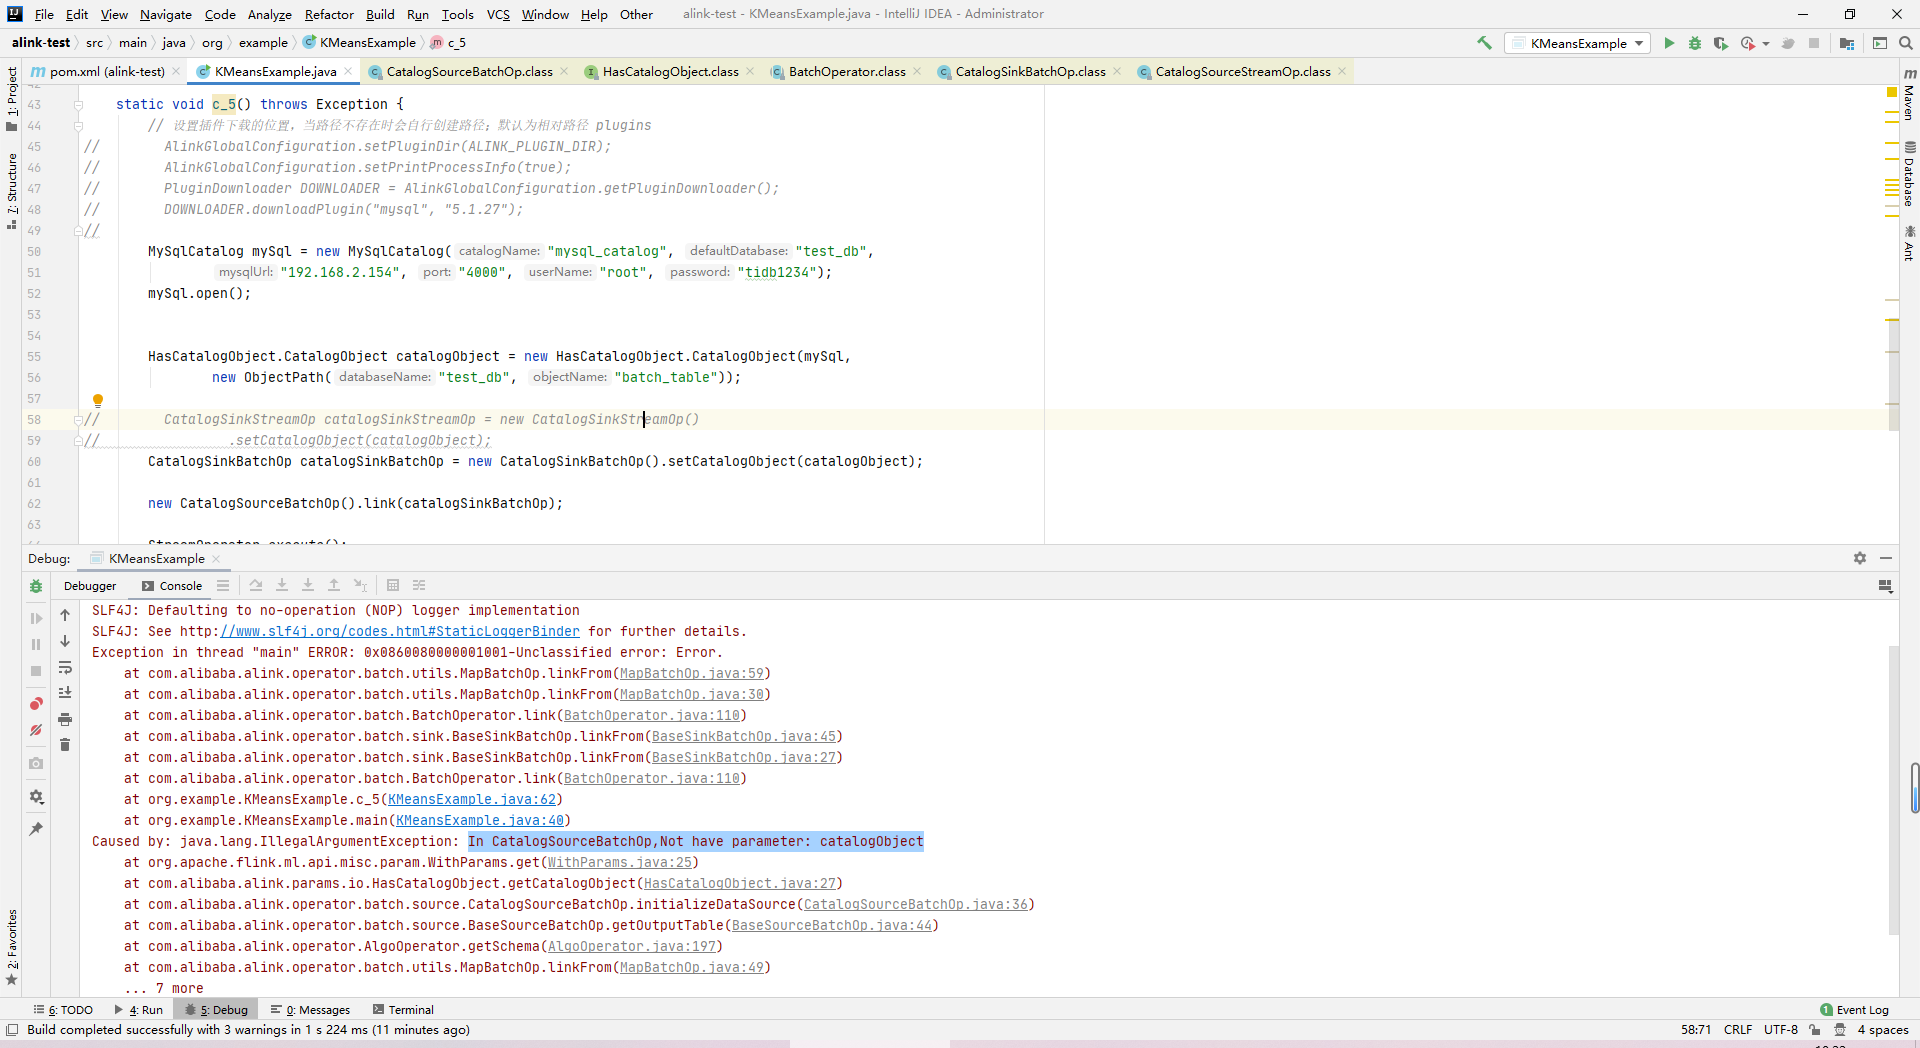
Task: Open the KMeansExample.java:62 stack trace link
Action: (471, 800)
